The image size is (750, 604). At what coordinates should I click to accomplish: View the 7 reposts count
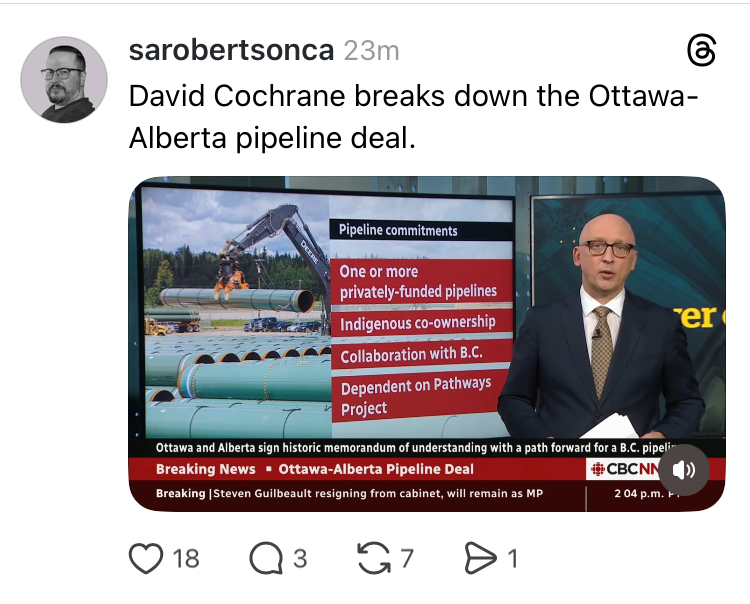tap(407, 559)
